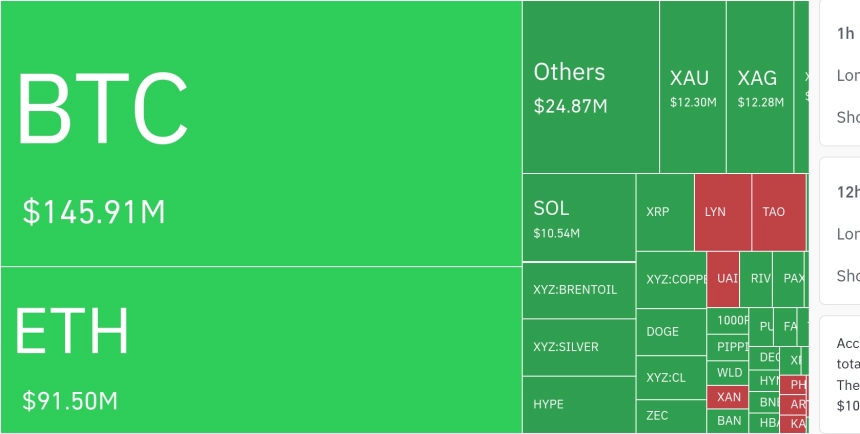This screenshot has height=434, width=860.
Task: Click the red XAN tile
Action: [729, 397]
